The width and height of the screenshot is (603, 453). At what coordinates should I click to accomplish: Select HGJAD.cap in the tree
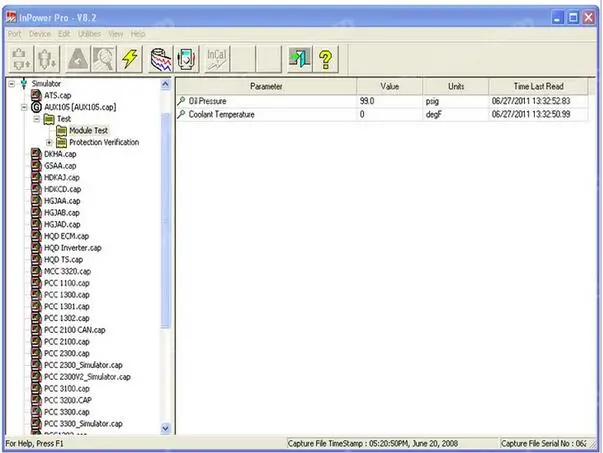tap(62, 225)
